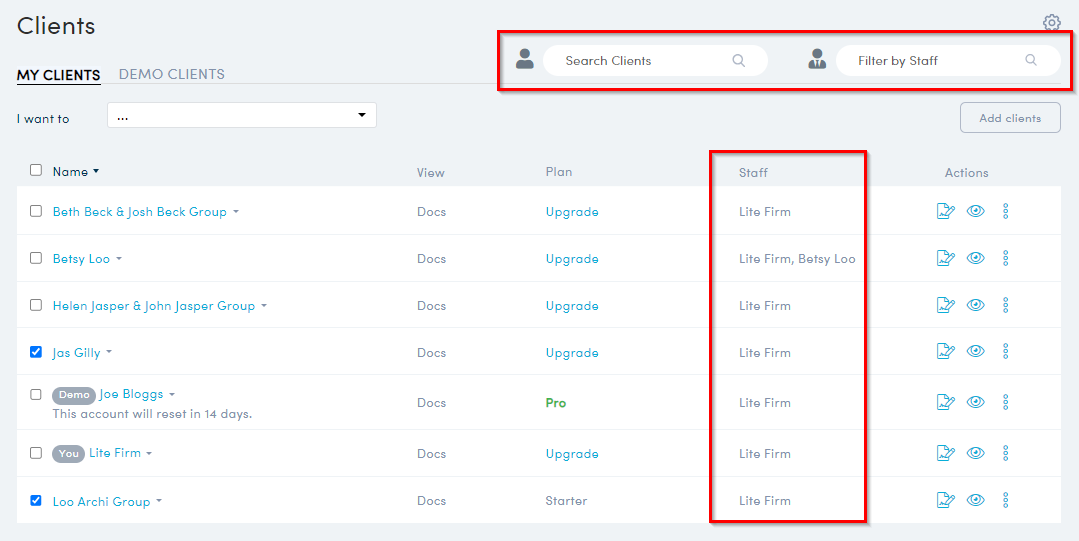1079x541 pixels.
Task: Toggle the select-all checkbox beside Name
Action: [36, 170]
